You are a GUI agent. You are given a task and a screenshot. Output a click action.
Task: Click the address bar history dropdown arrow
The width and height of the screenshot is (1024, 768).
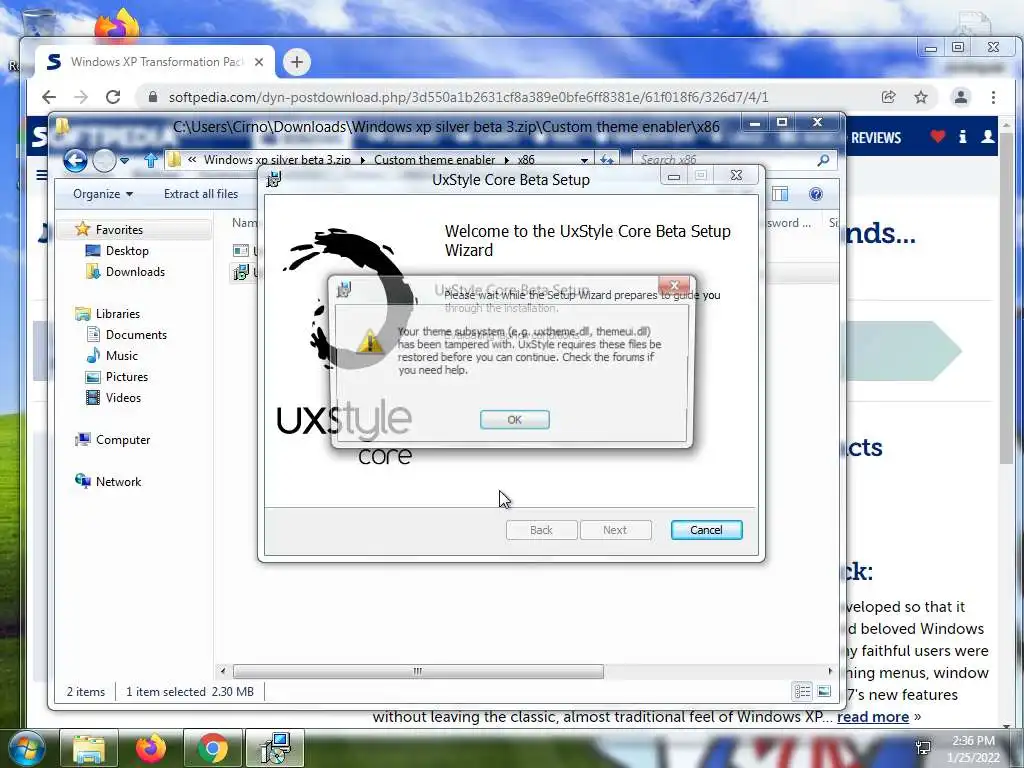pos(584,160)
